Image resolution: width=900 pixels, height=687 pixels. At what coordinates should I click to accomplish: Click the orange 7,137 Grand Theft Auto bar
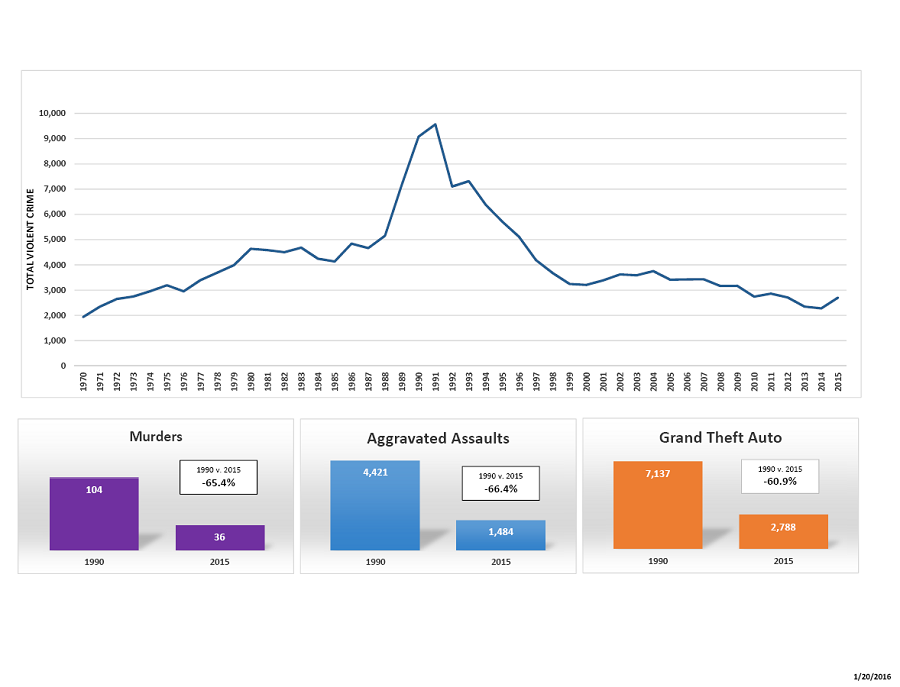(x=658, y=505)
